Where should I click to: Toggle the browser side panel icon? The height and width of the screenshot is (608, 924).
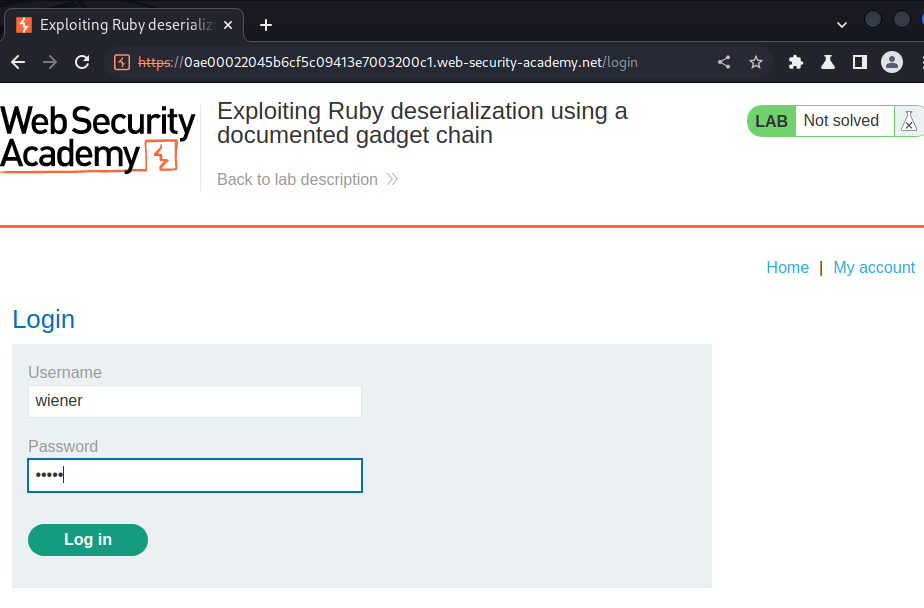pyautogui.click(x=860, y=62)
